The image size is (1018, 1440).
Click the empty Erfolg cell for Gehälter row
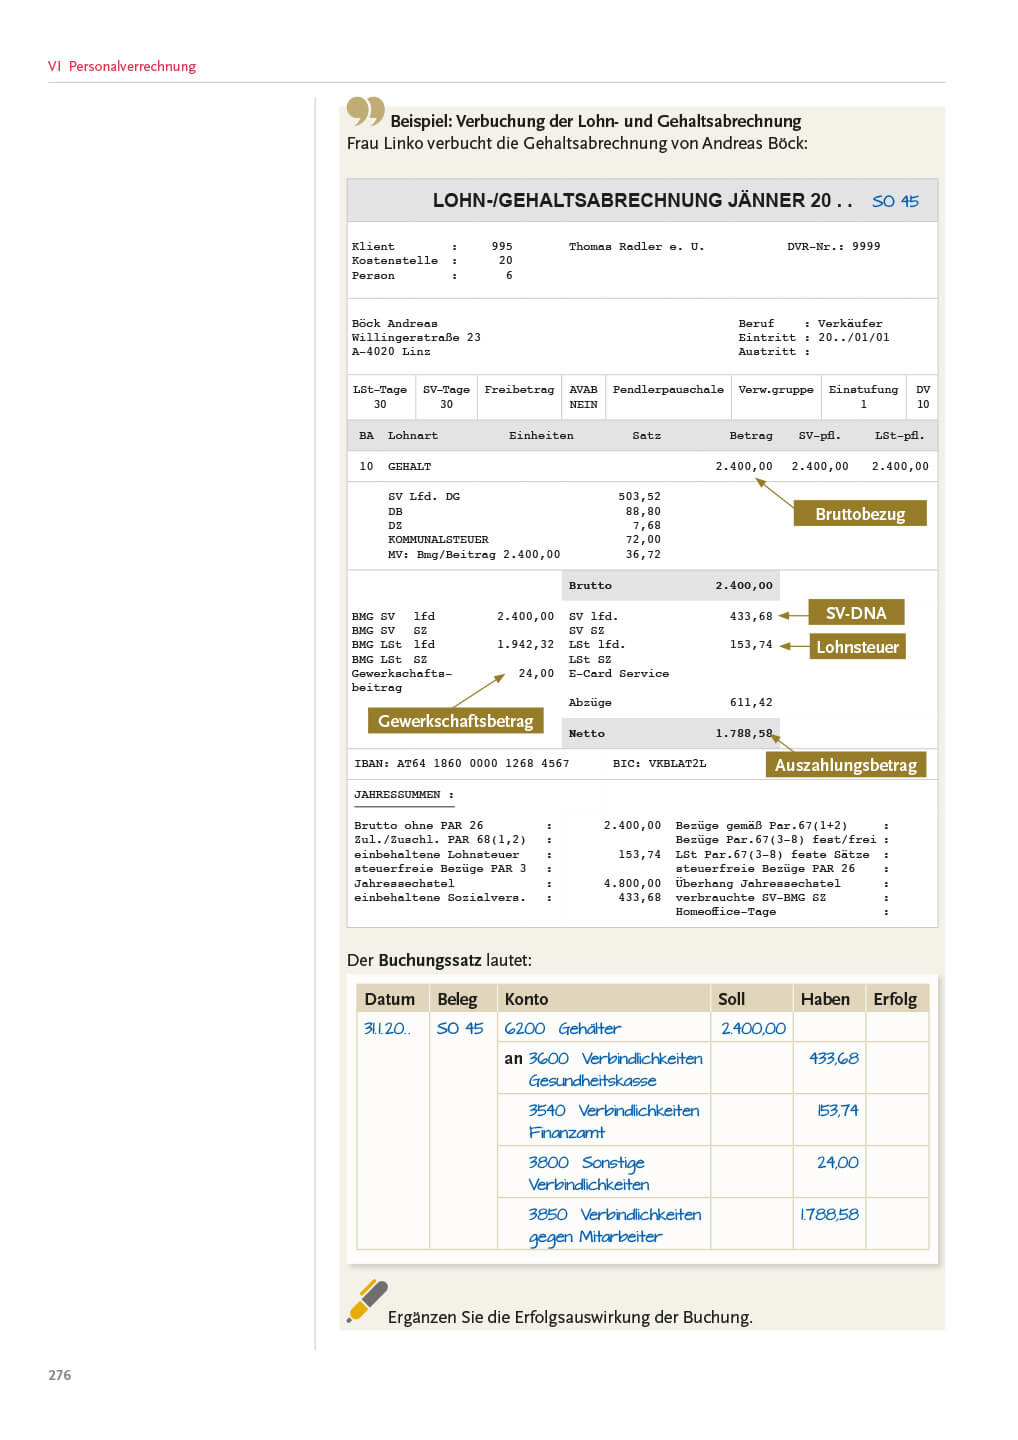coord(896,1028)
